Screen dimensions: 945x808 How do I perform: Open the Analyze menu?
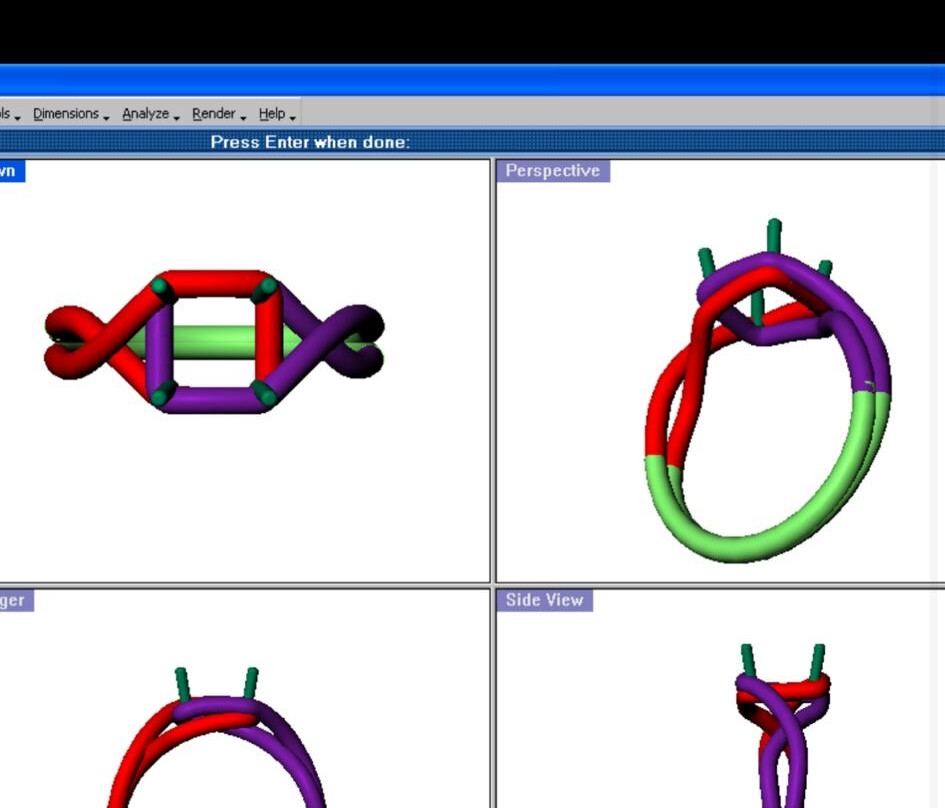[148, 114]
